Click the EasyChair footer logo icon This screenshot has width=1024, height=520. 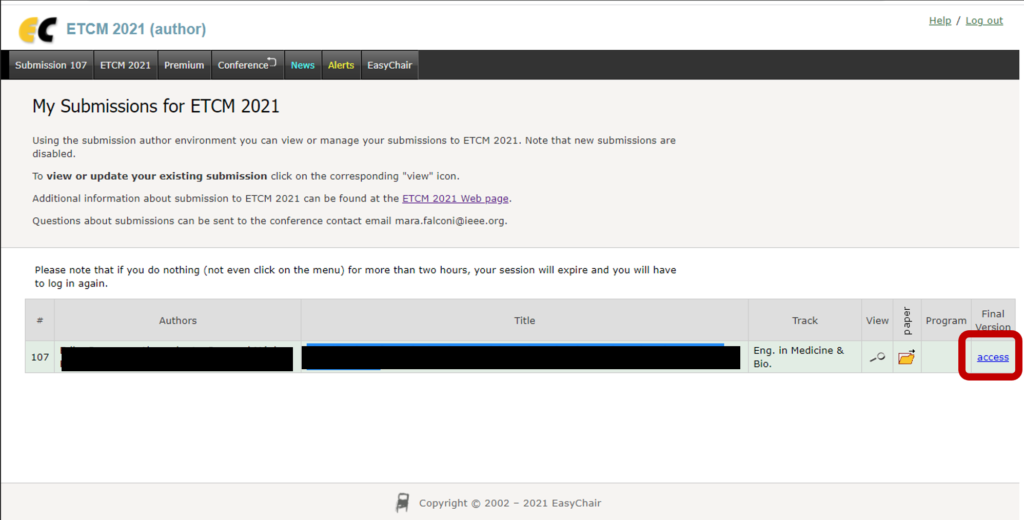click(x=402, y=502)
